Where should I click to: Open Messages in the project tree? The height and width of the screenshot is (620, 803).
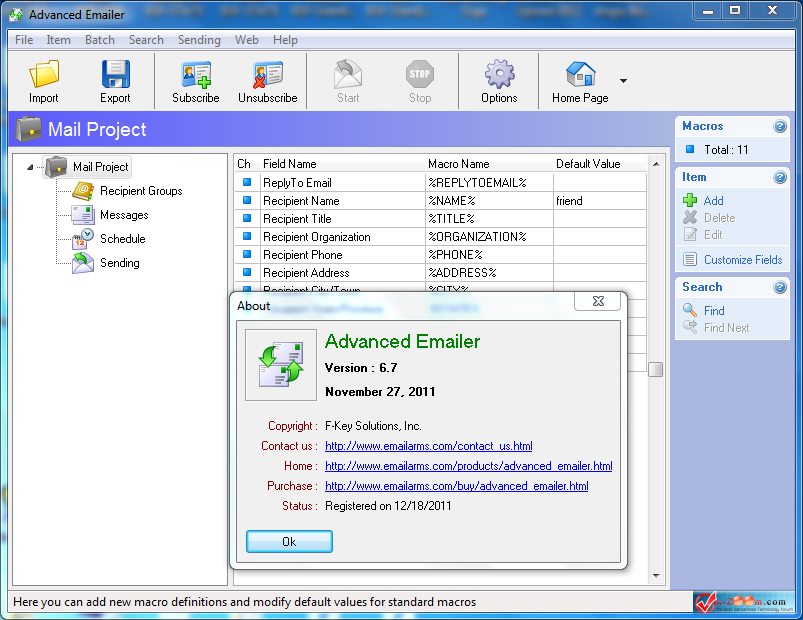point(124,215)
